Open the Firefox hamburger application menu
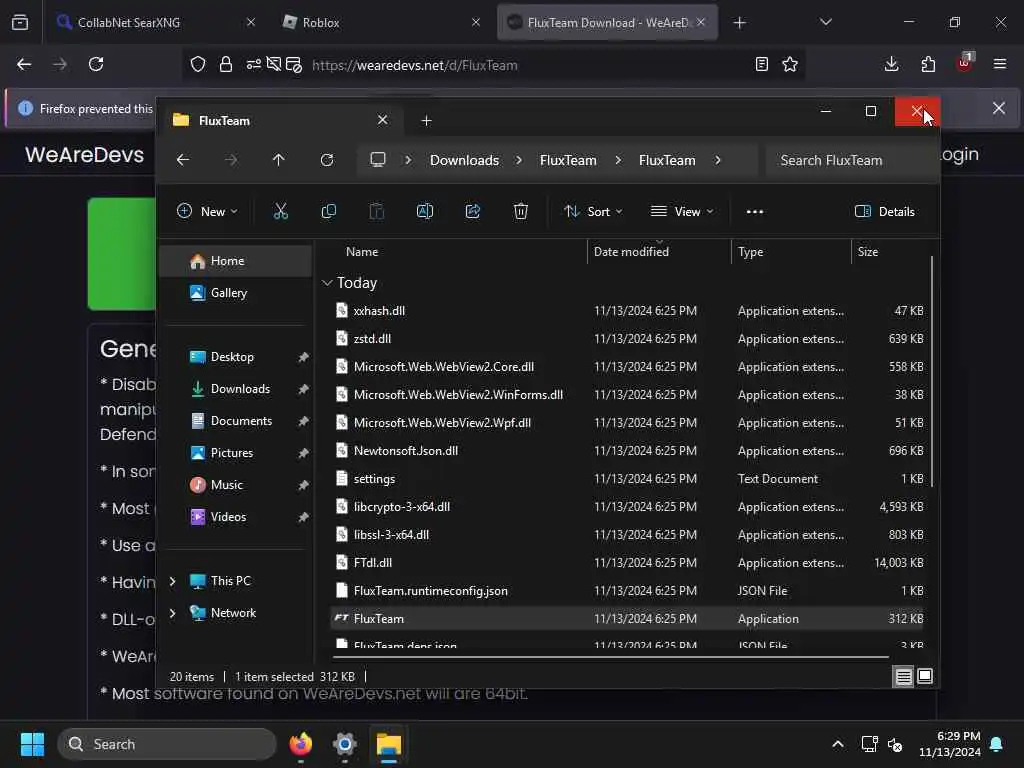Screen dimensions: 1024x768 (x=1000, y=64)
